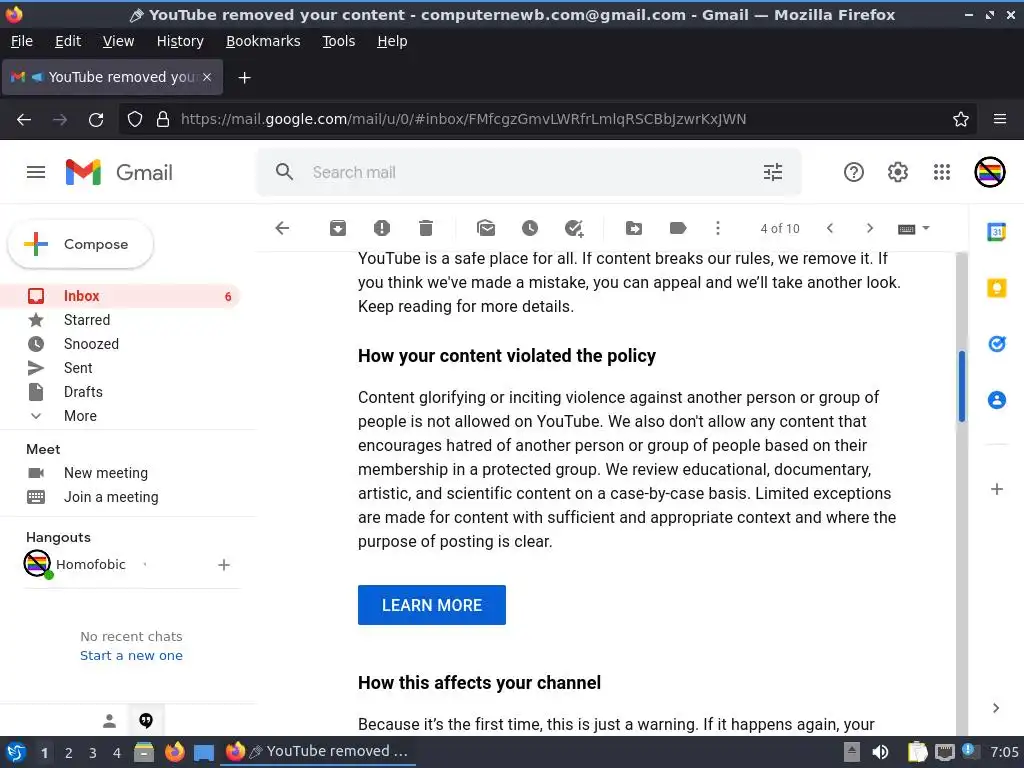Image resolution: width=1024 pixels, height=768 pixels.
Task: Click Join a meeting
Action: pyautogui.click(x=110, y=497)
